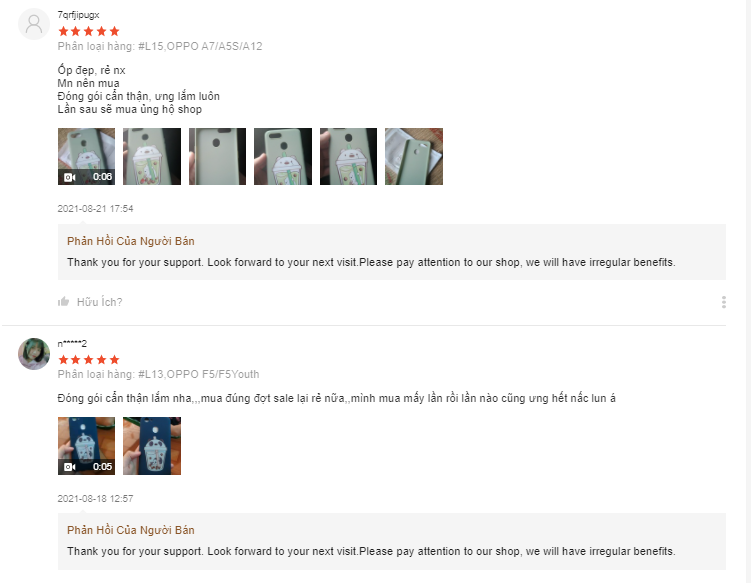Viewport: 751px width, 583px height.
Task: Open the blue case photo thumbnail
Action: [152, 446]
